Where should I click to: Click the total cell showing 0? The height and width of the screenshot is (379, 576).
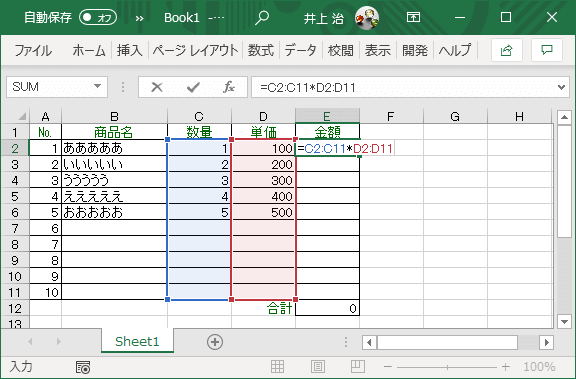327,308
